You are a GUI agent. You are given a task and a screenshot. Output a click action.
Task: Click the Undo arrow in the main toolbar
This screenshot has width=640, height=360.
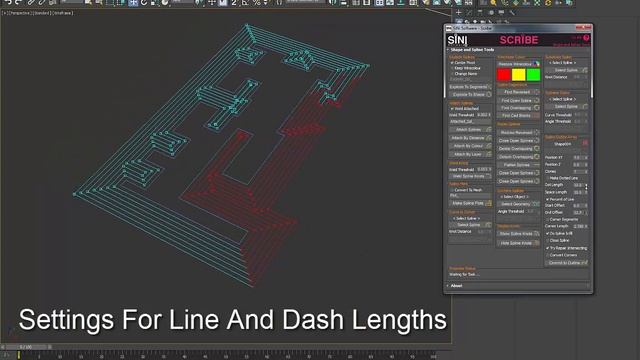[8, 2]
